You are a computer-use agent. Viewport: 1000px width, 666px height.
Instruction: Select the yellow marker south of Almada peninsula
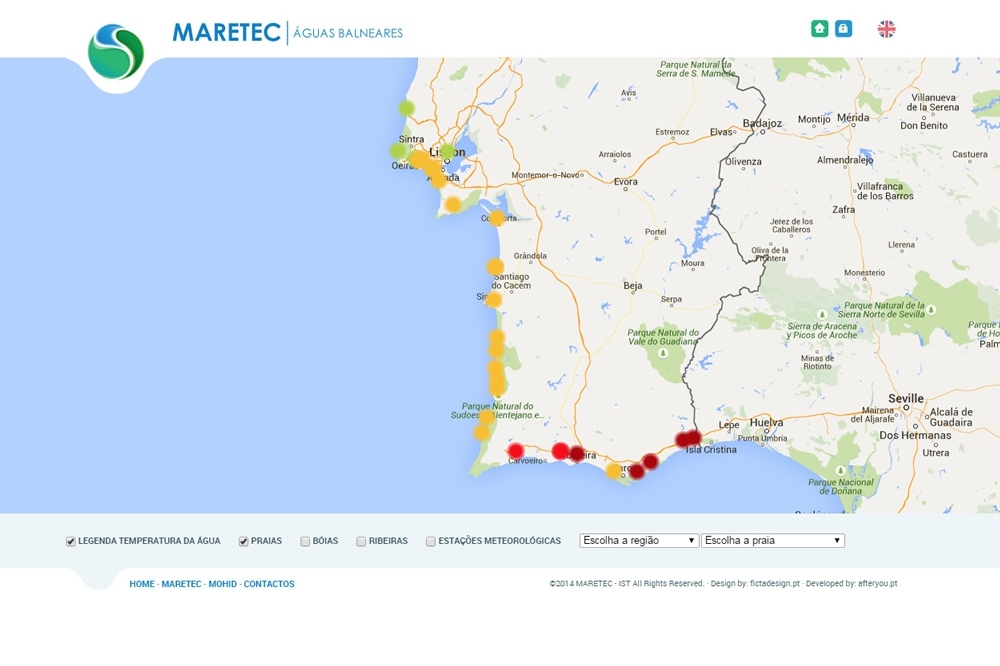click(453, 205)
